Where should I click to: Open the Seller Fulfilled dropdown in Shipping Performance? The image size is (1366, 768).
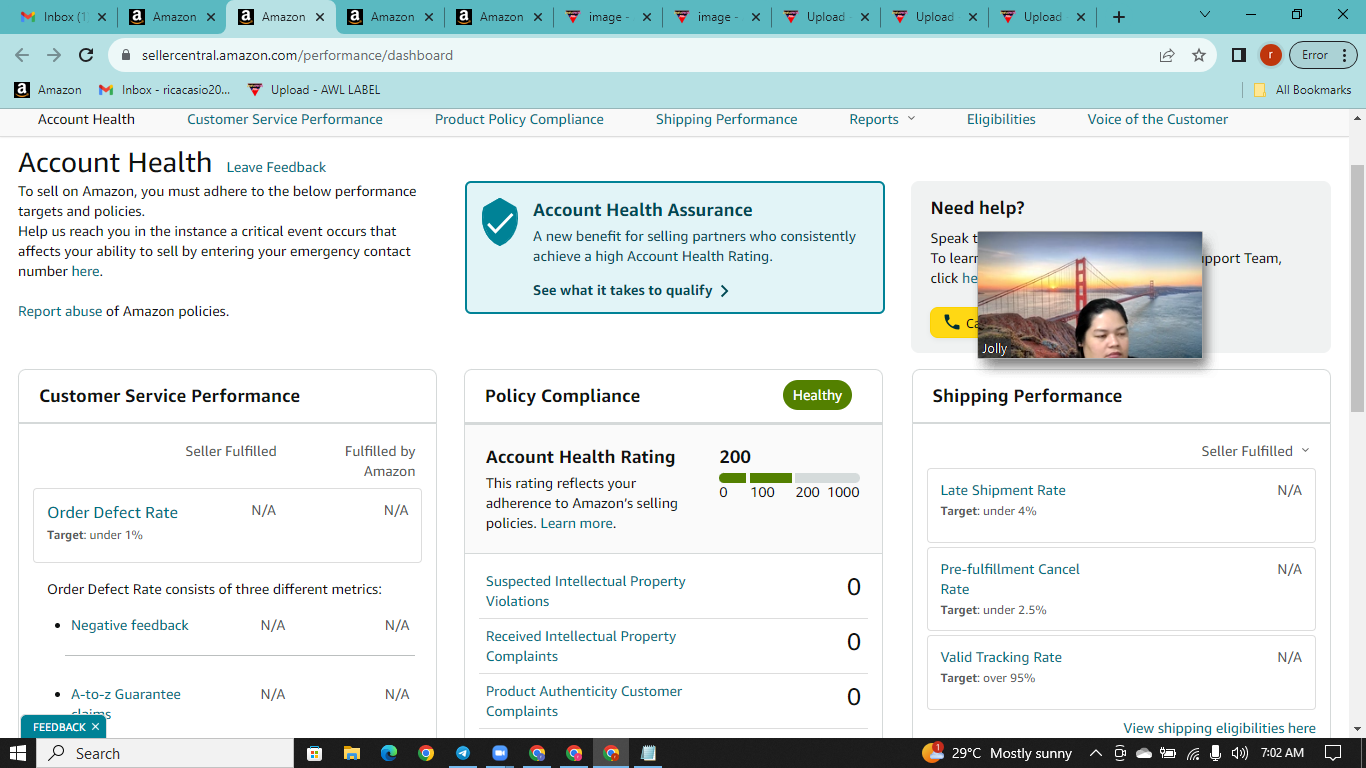point(1255,451)
